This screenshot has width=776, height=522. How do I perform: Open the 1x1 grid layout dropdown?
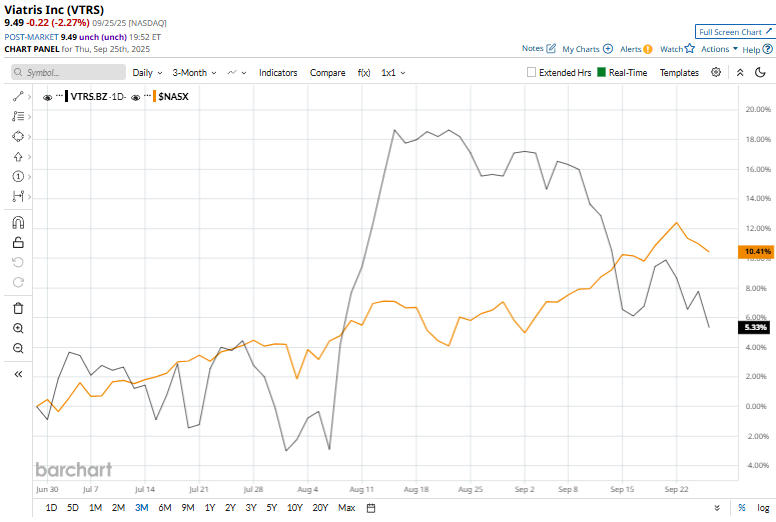point(393,73)
